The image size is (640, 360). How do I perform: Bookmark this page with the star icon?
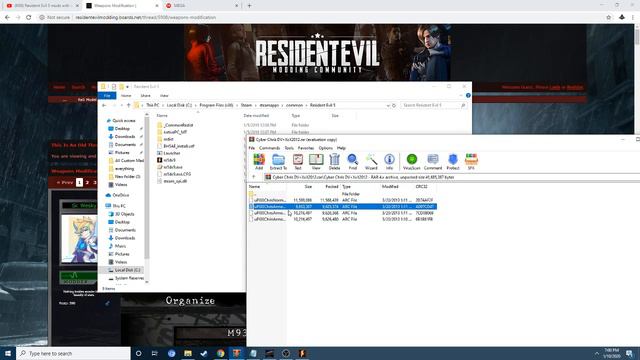pyautogui.click(x=609, y=18)
